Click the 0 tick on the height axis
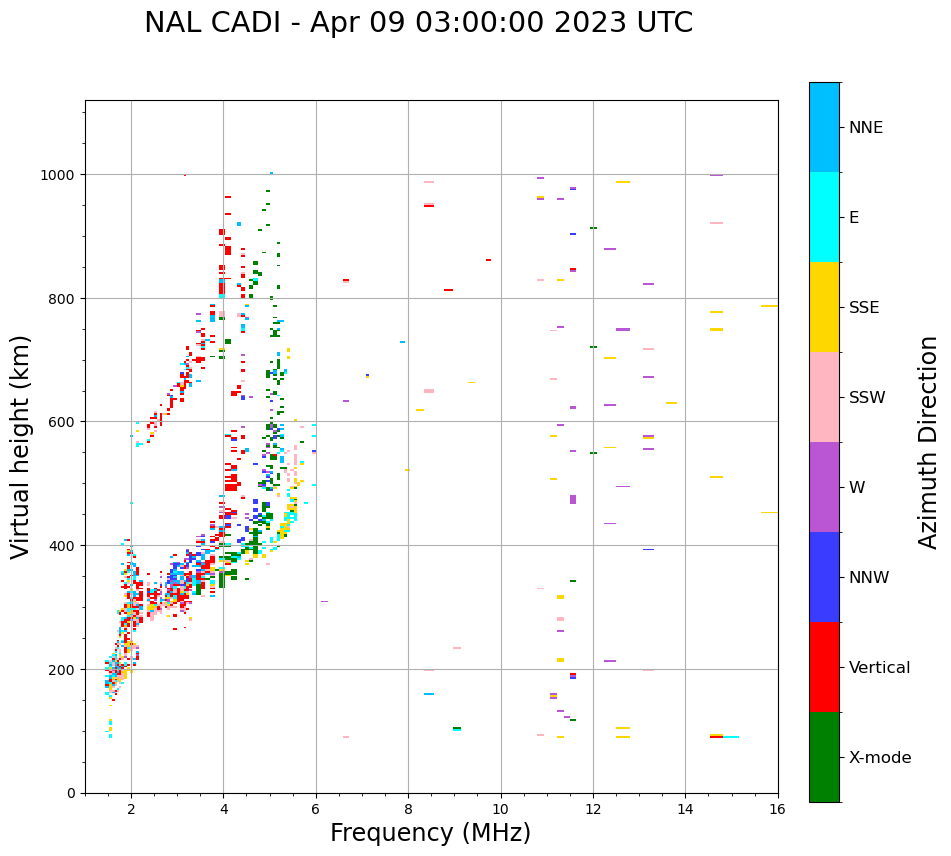The width and height of the screenshot is (951, 856). tap(70, 793)
